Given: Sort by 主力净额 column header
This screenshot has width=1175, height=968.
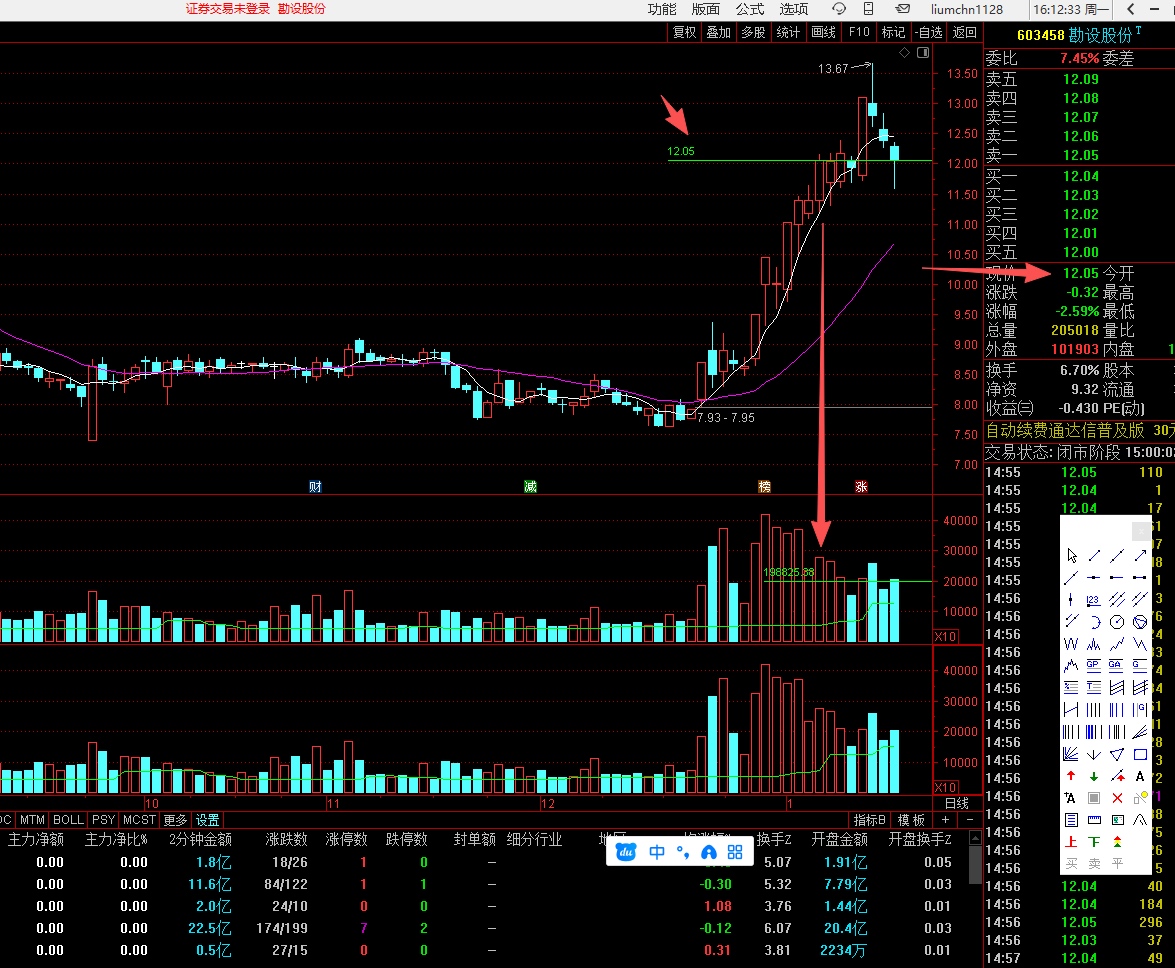Looking at the screenshot, I should point(36,839).
